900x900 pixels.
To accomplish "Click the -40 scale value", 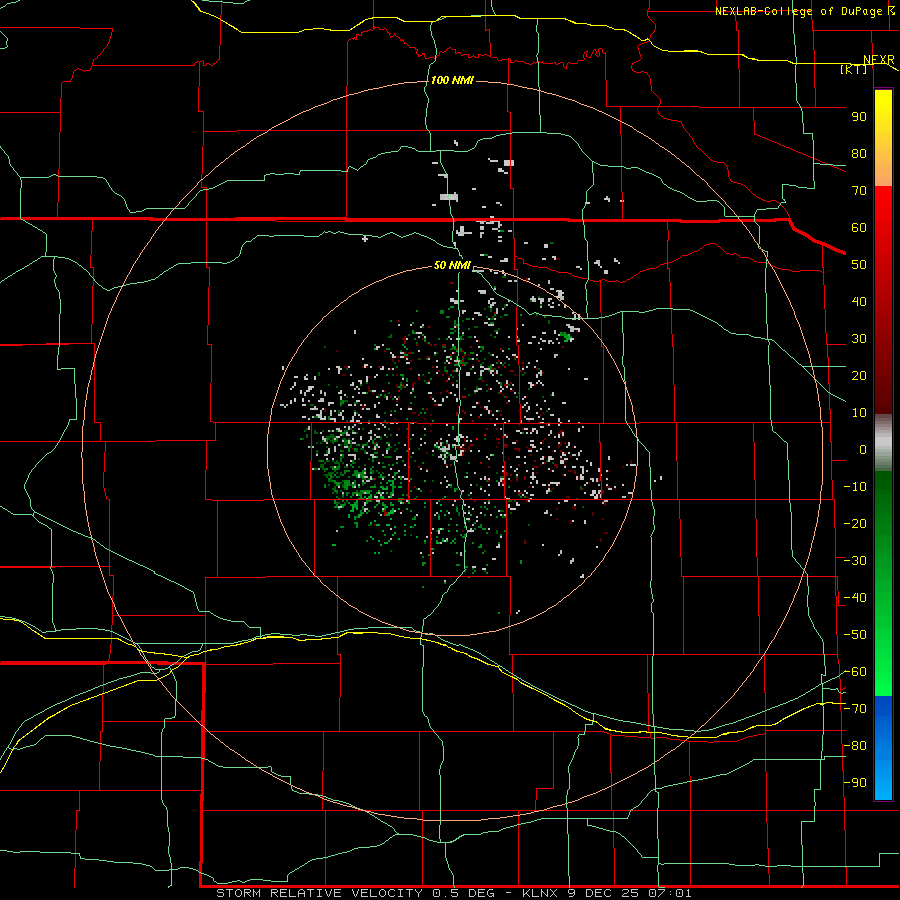I will (855, 598).
